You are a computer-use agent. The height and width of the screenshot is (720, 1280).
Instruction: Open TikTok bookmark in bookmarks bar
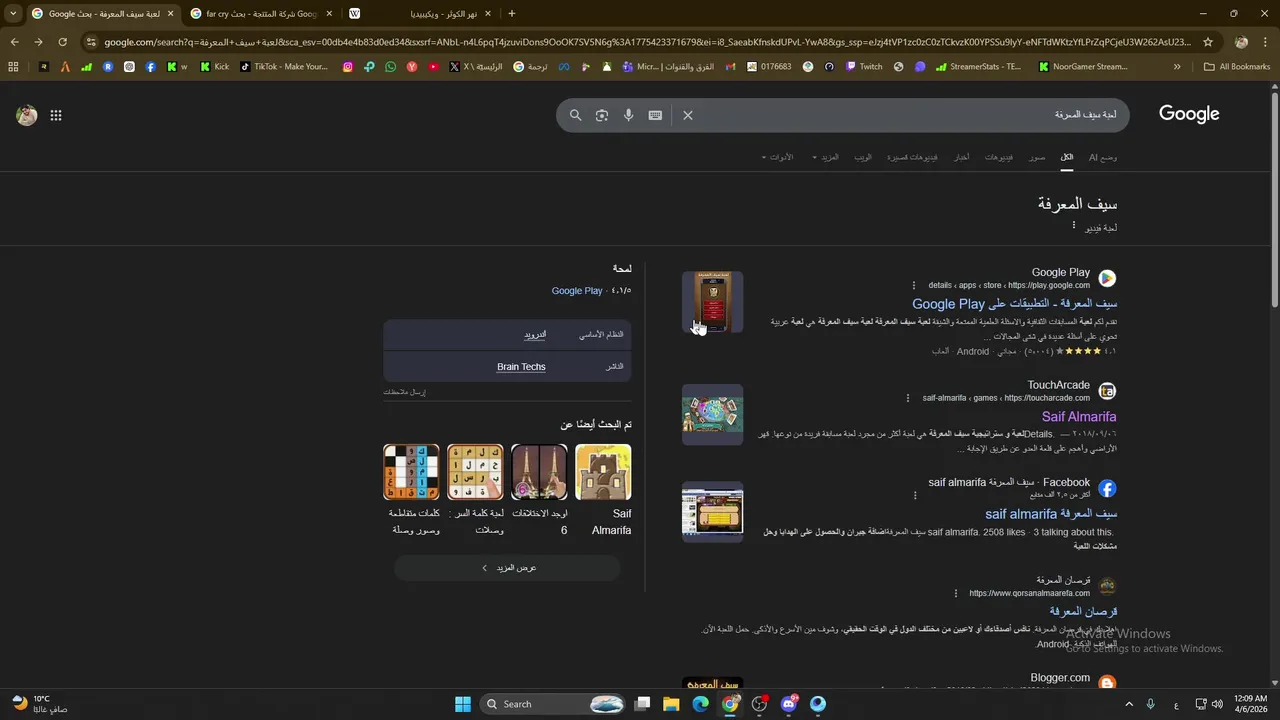click(x=284, y=67)
